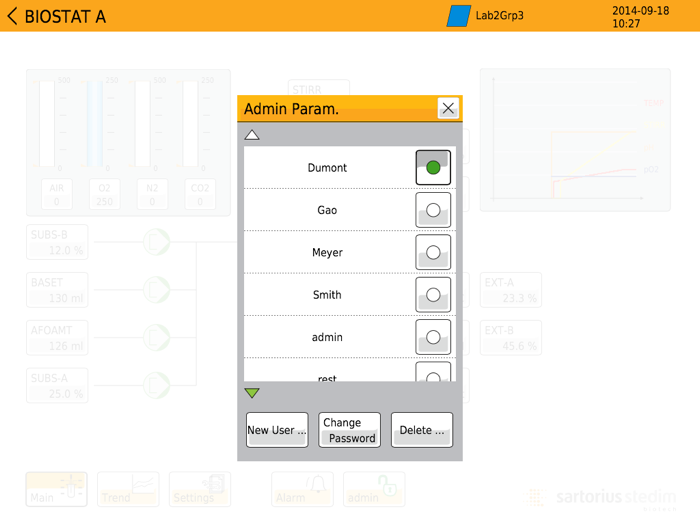Go back using the arrow beside BIOSTAT A
The width and height of the screenshot is (700, 525).
[x=12, y=16]
